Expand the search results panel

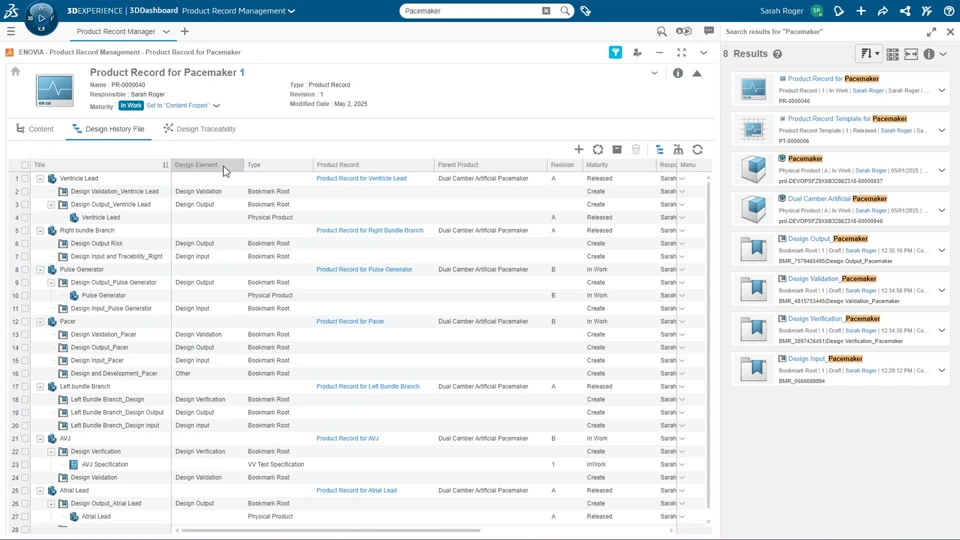point(931,32)
